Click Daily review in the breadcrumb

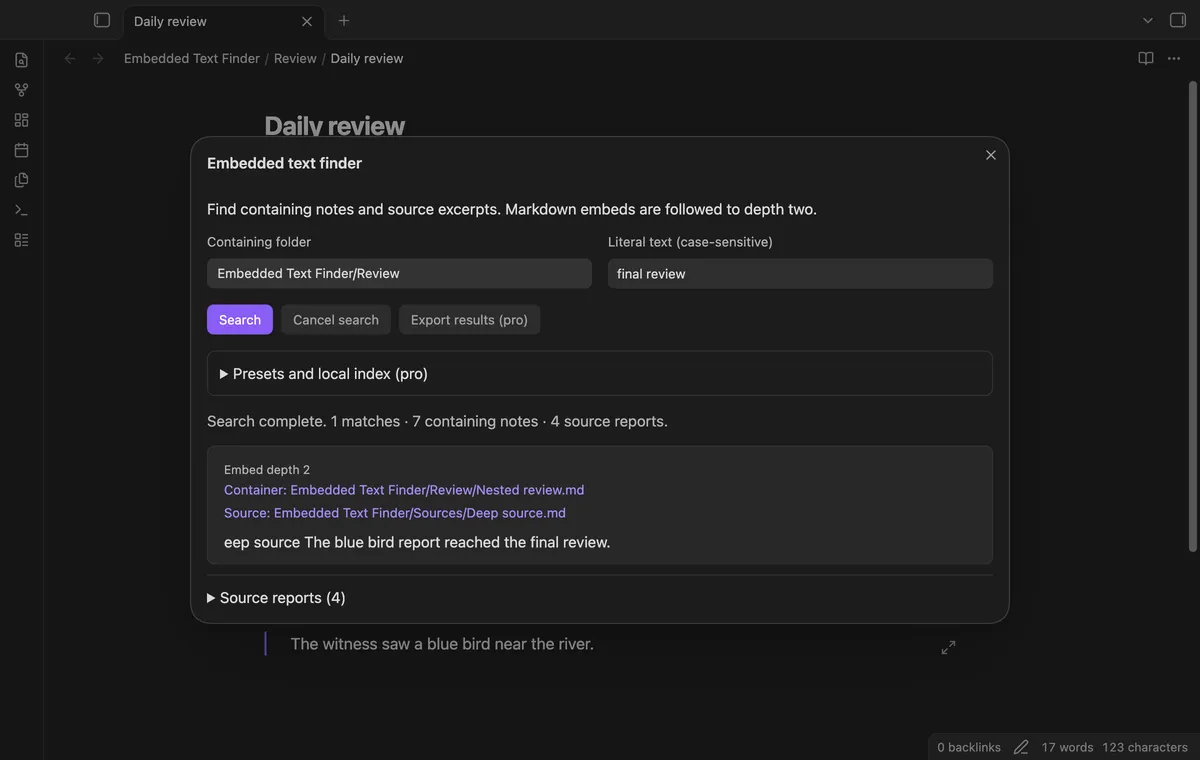[x=367, y=59]
